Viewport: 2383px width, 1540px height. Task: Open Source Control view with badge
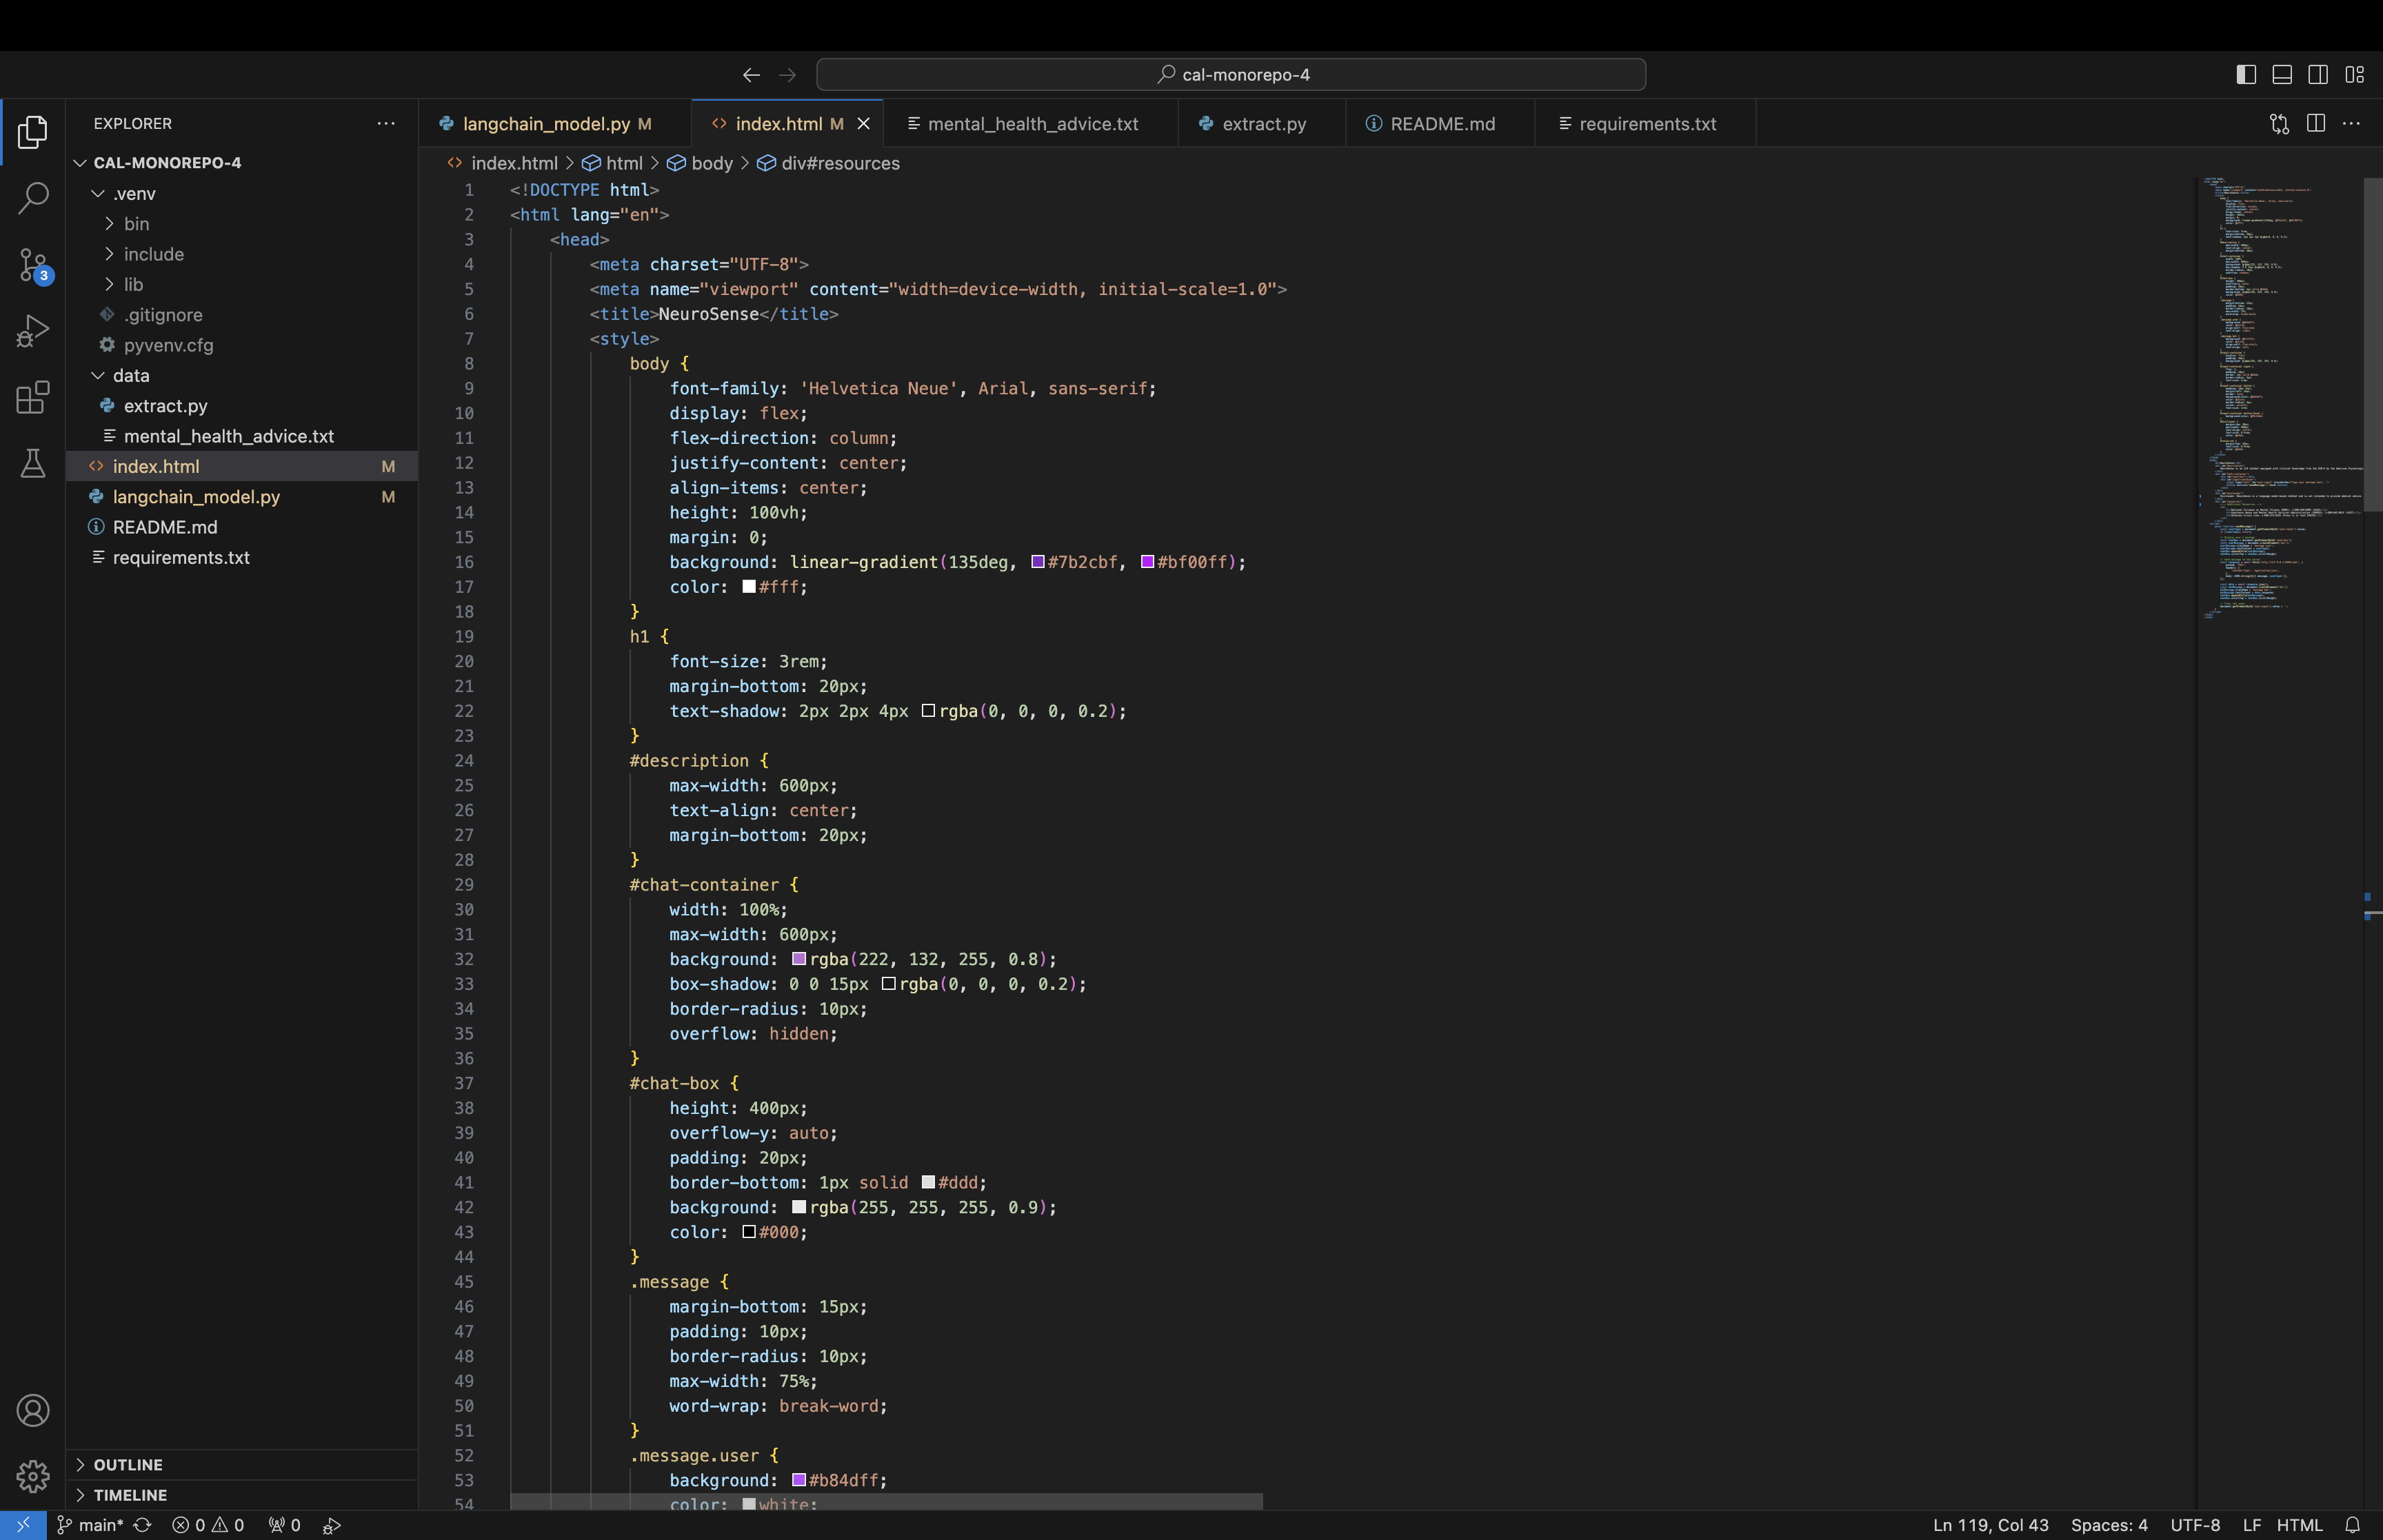coord(33,265)
